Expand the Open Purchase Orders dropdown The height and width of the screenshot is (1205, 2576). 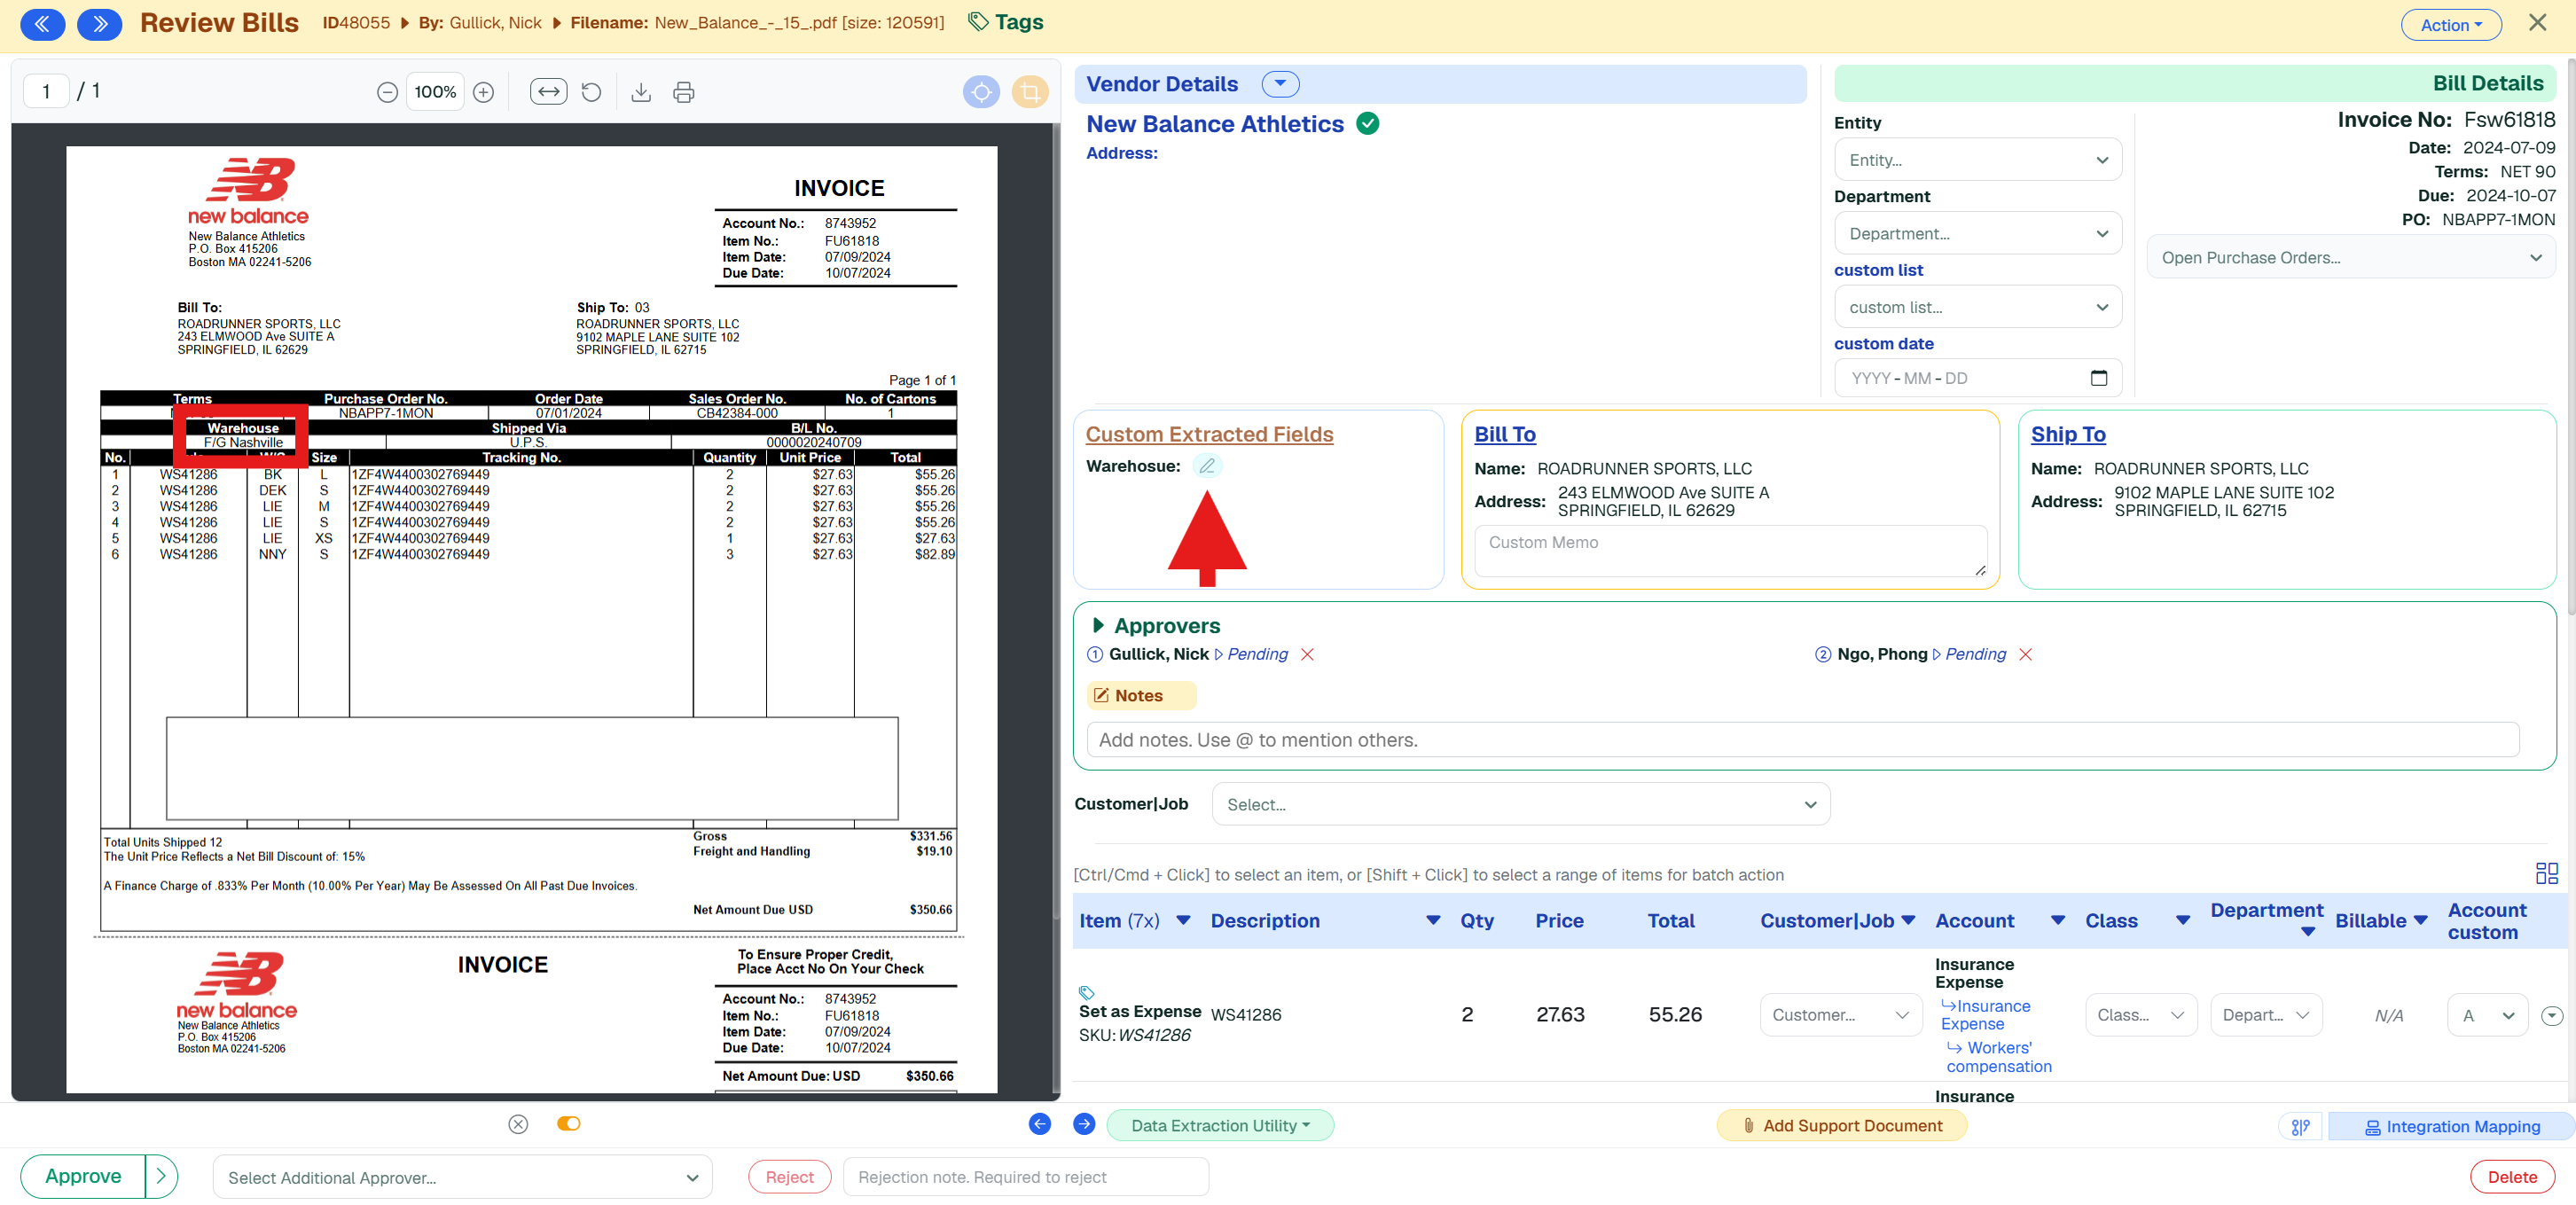tap(2350, 257)
